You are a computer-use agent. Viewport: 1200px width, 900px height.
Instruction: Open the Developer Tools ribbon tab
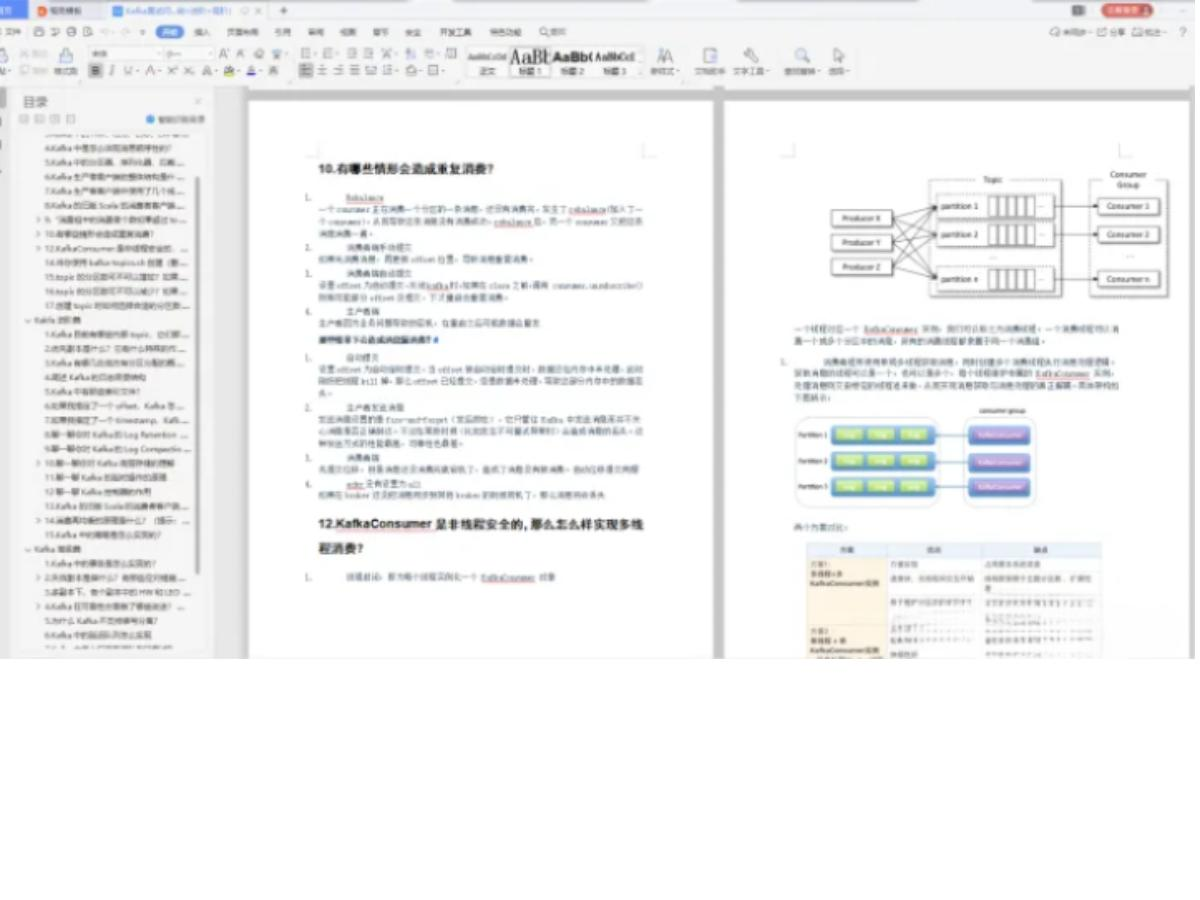[x=456, y=32]
